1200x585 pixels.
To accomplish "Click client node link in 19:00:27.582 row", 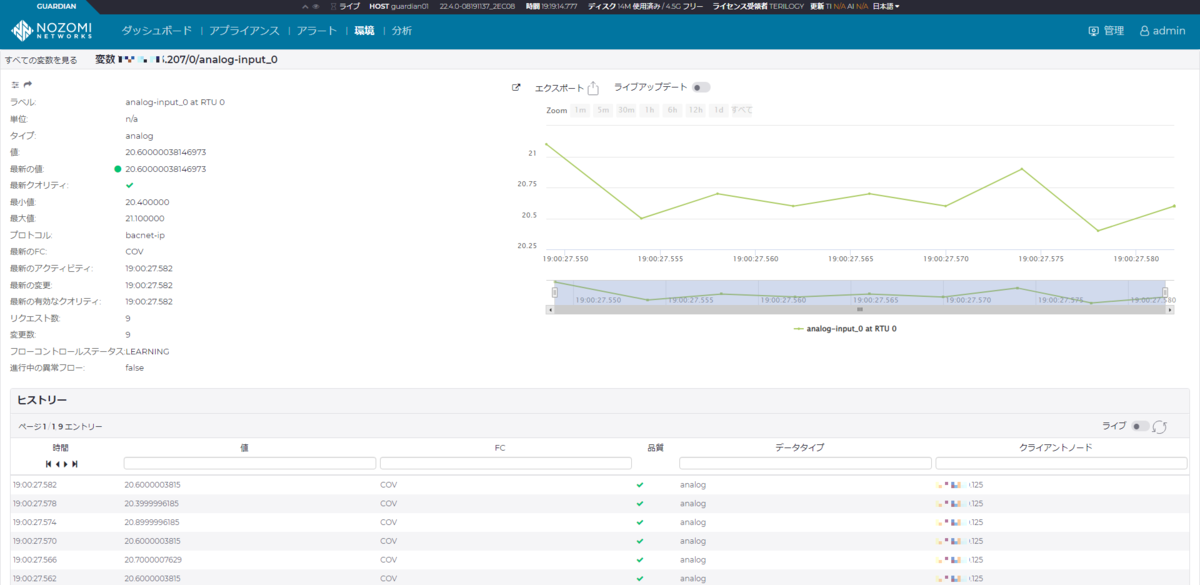I will pos(960,485).
